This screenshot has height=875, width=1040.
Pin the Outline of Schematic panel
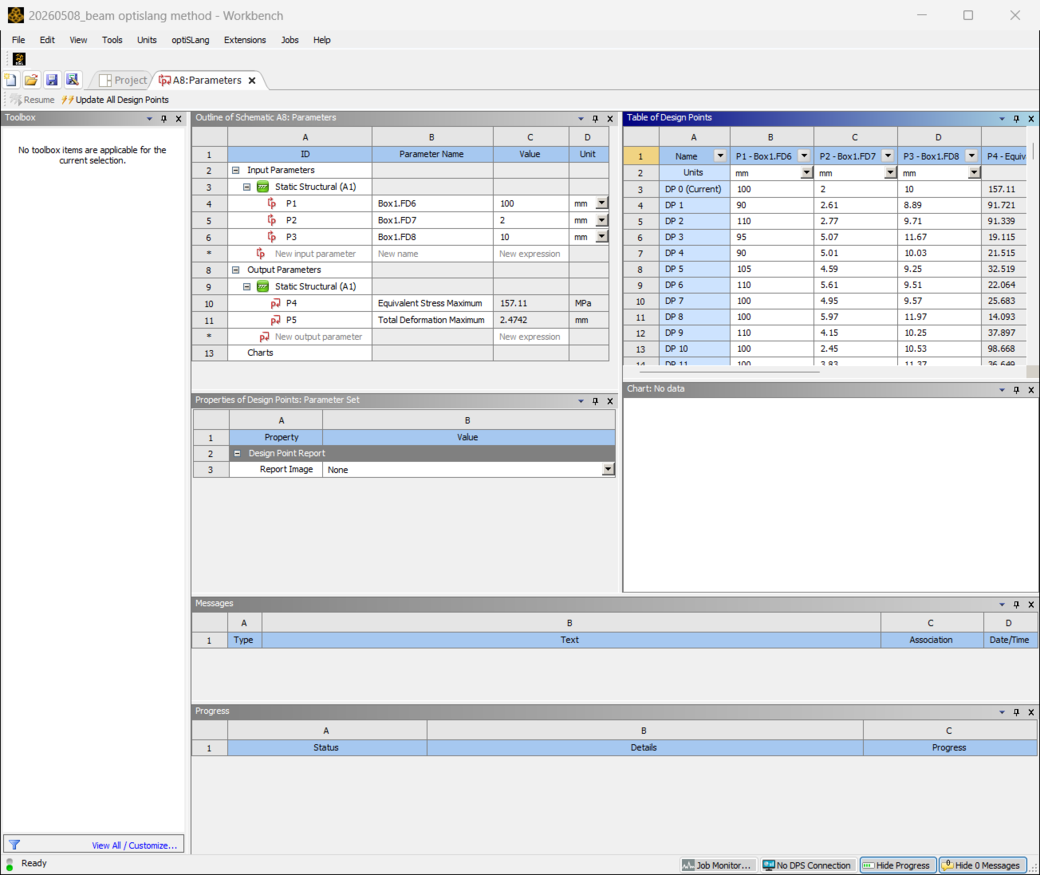pyautogui.click(x=595, y=119)
